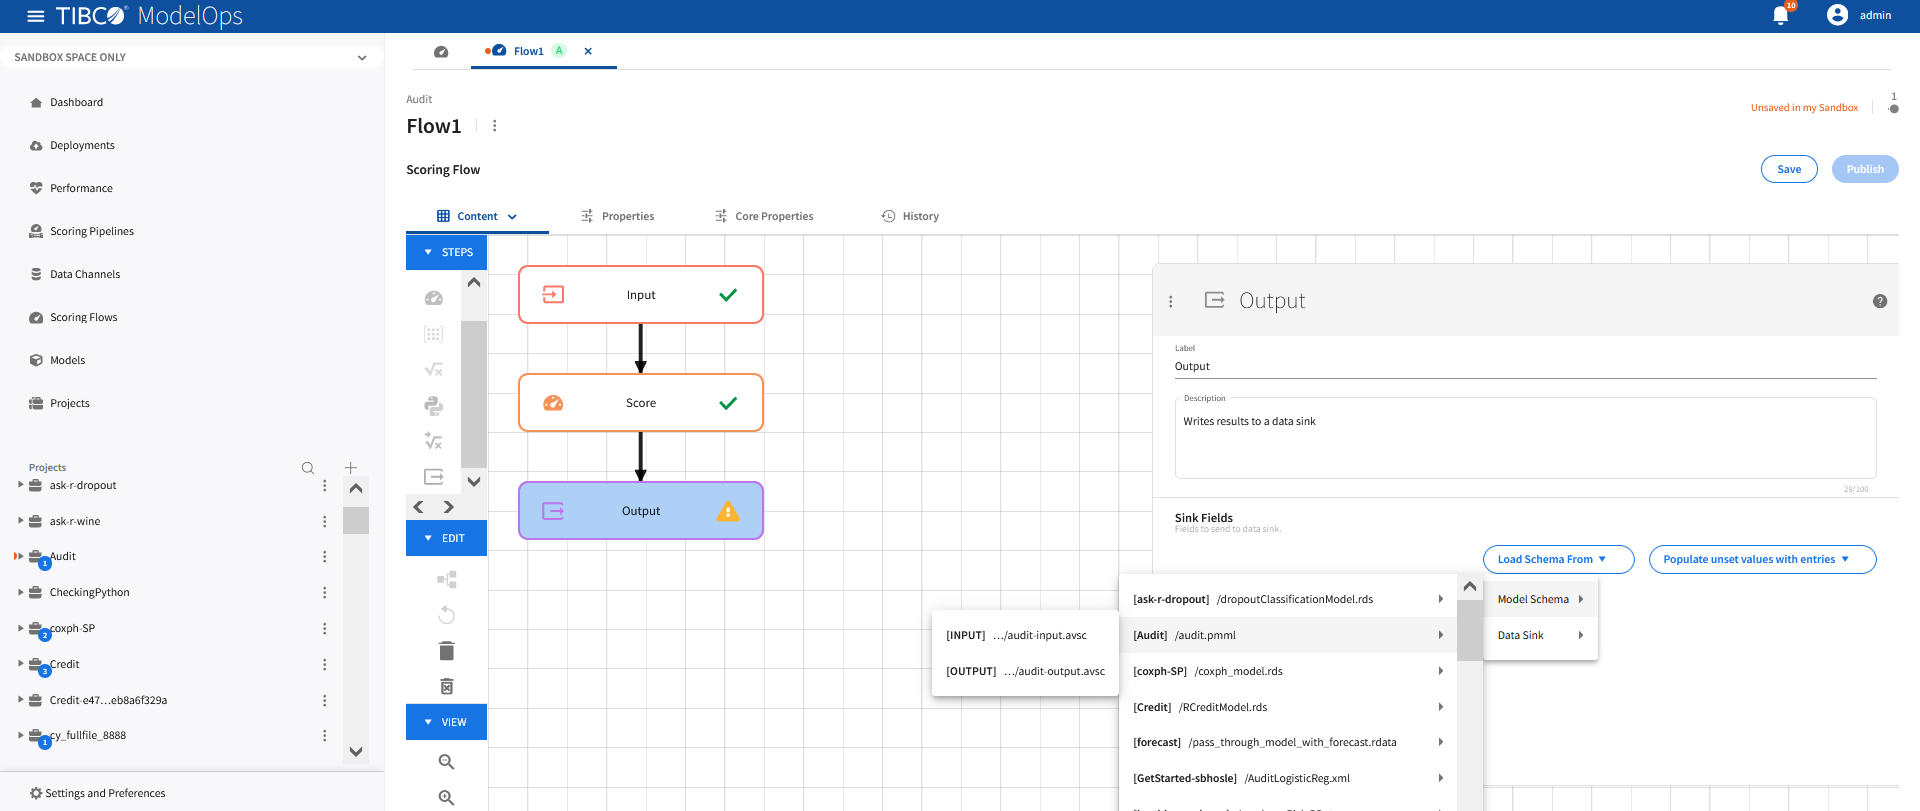Open options for ask-r-dropout project
The width and height of the screenshot is (1920, 811).
click(325, 486)
